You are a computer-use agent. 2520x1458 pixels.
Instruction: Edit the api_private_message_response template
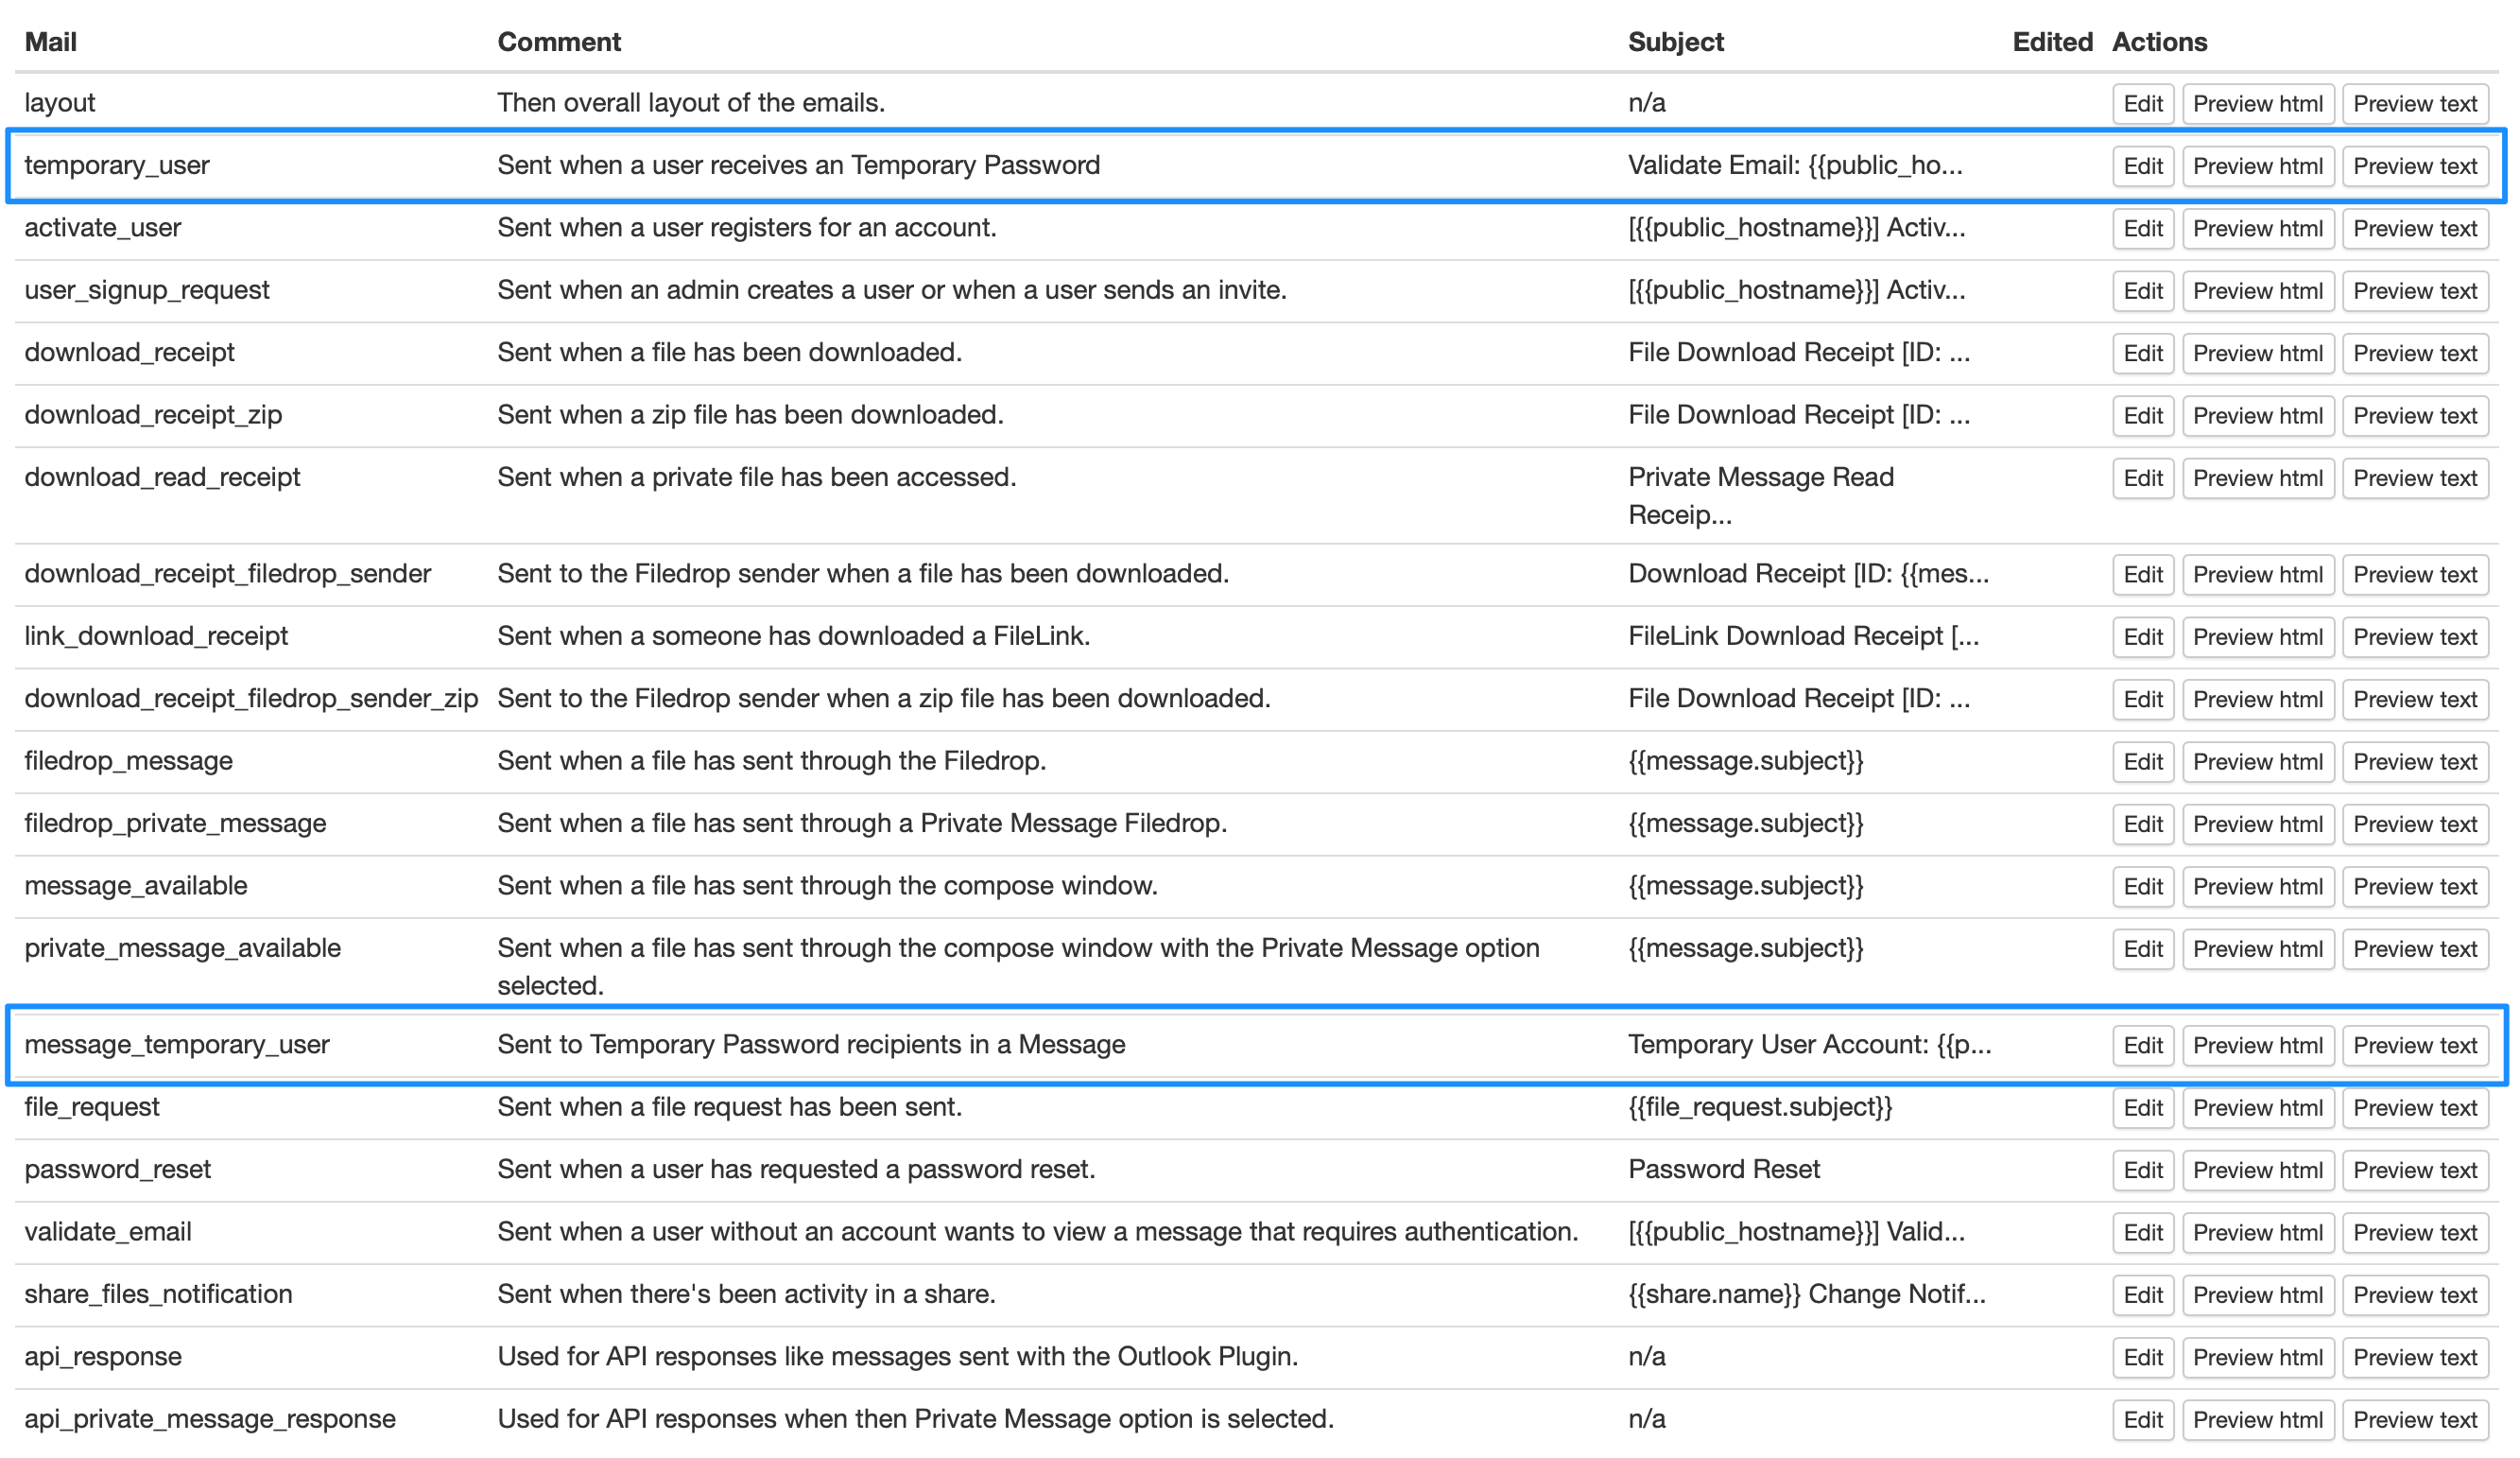[x=2142, y=1419]
